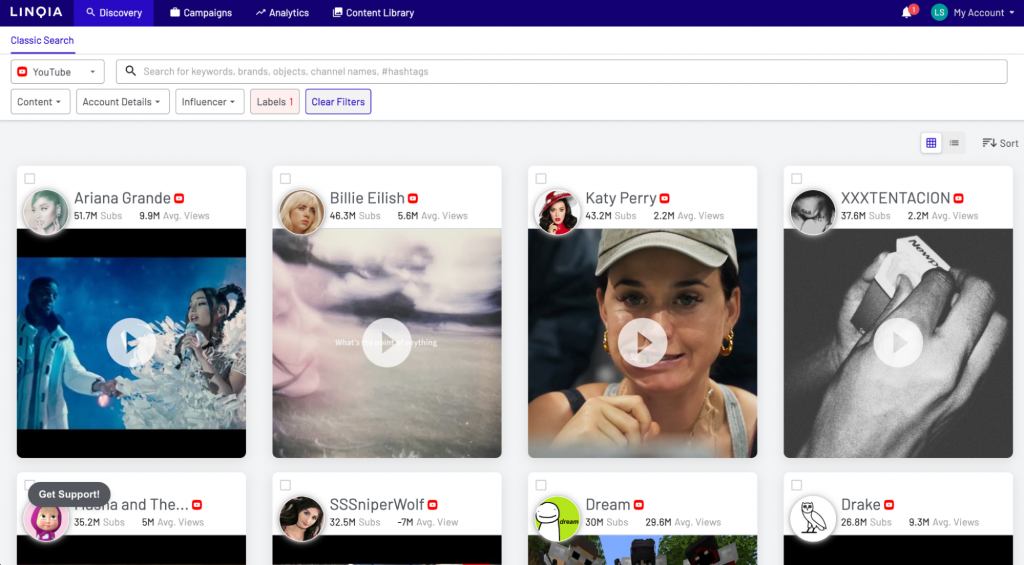Image resolution: width=1024 pixels, height=565 pixels.
Task: Open the Sort options
Action: click(1000, 143)
